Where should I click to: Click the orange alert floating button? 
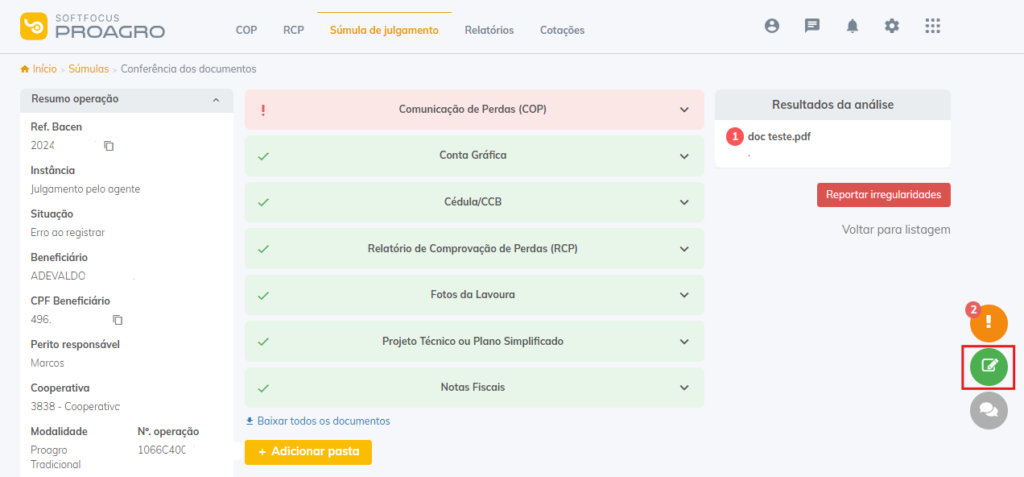pos(989,322)
